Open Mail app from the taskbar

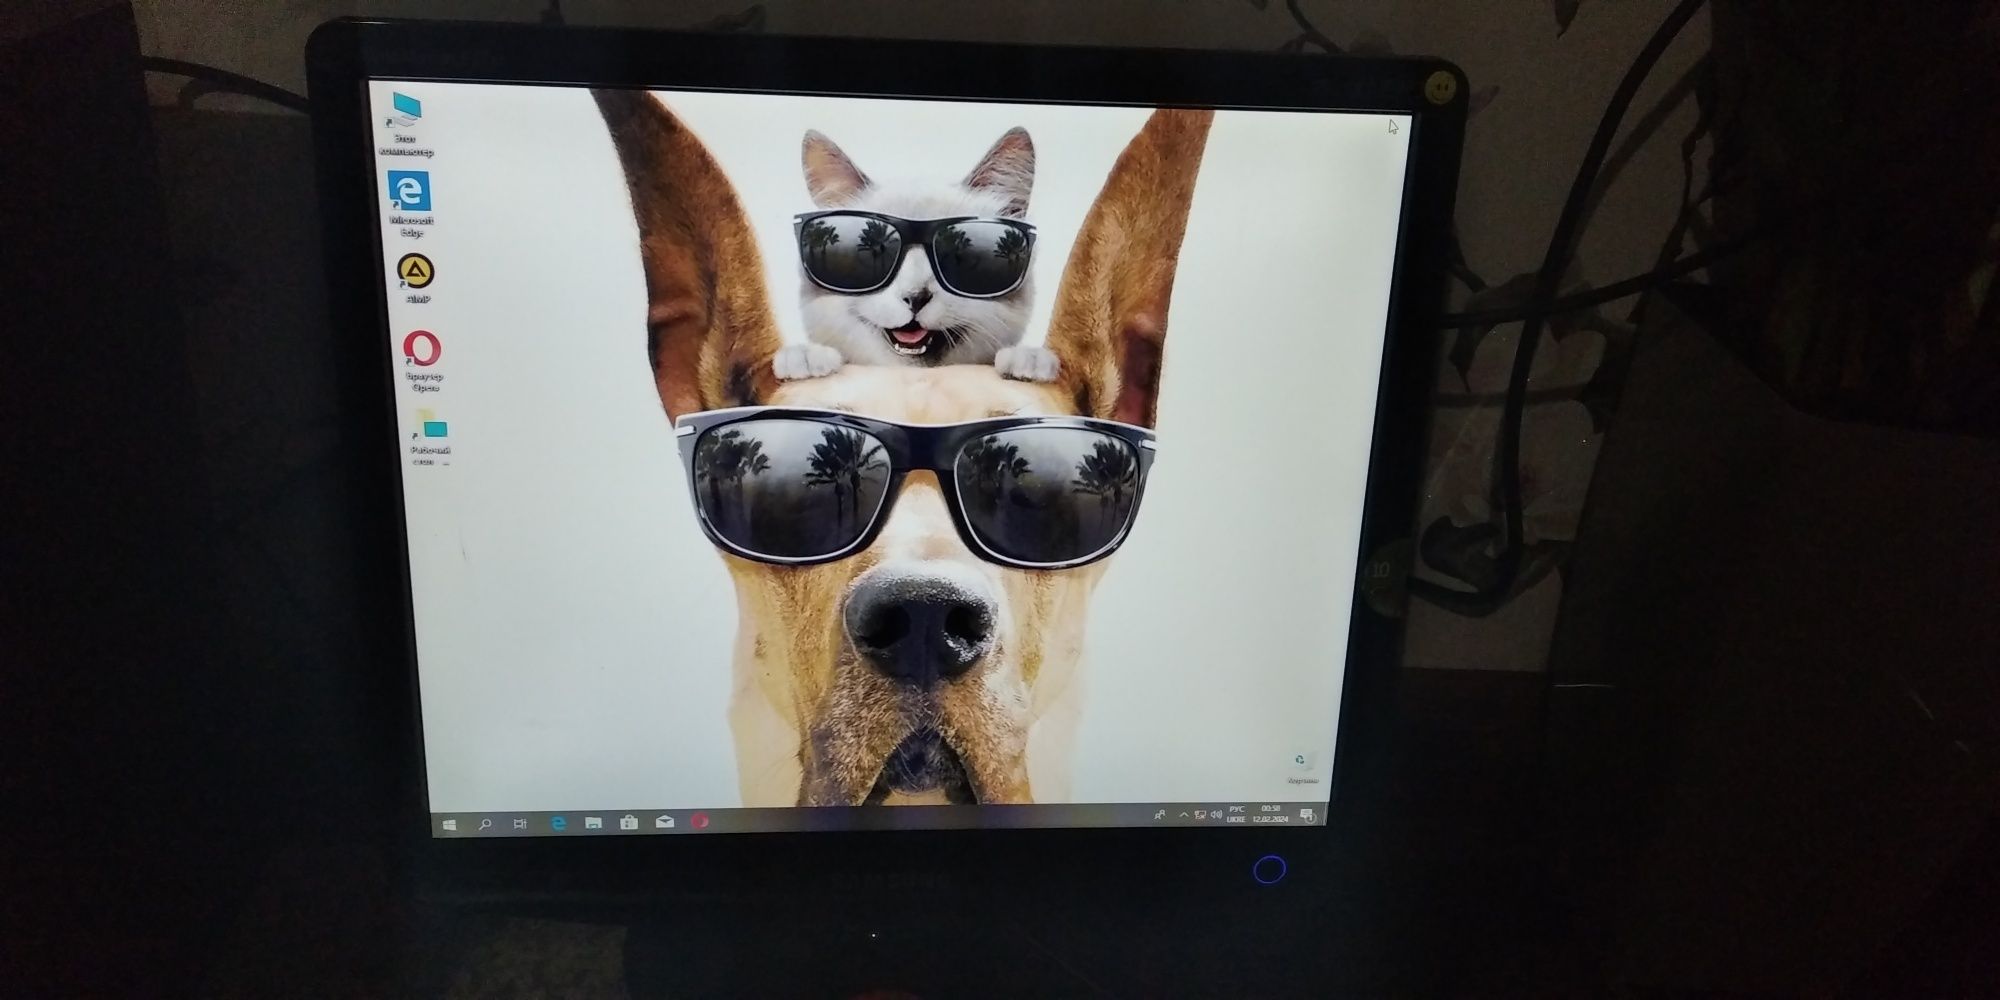[665, 822]
